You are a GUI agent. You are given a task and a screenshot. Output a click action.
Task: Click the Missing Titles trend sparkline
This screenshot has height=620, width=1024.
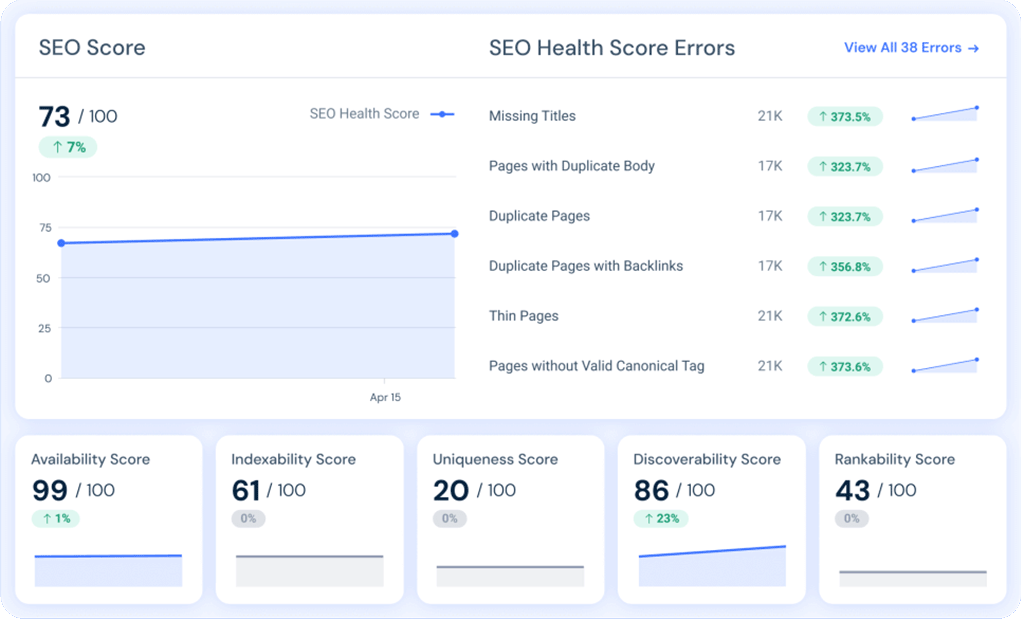pos(944,113)
